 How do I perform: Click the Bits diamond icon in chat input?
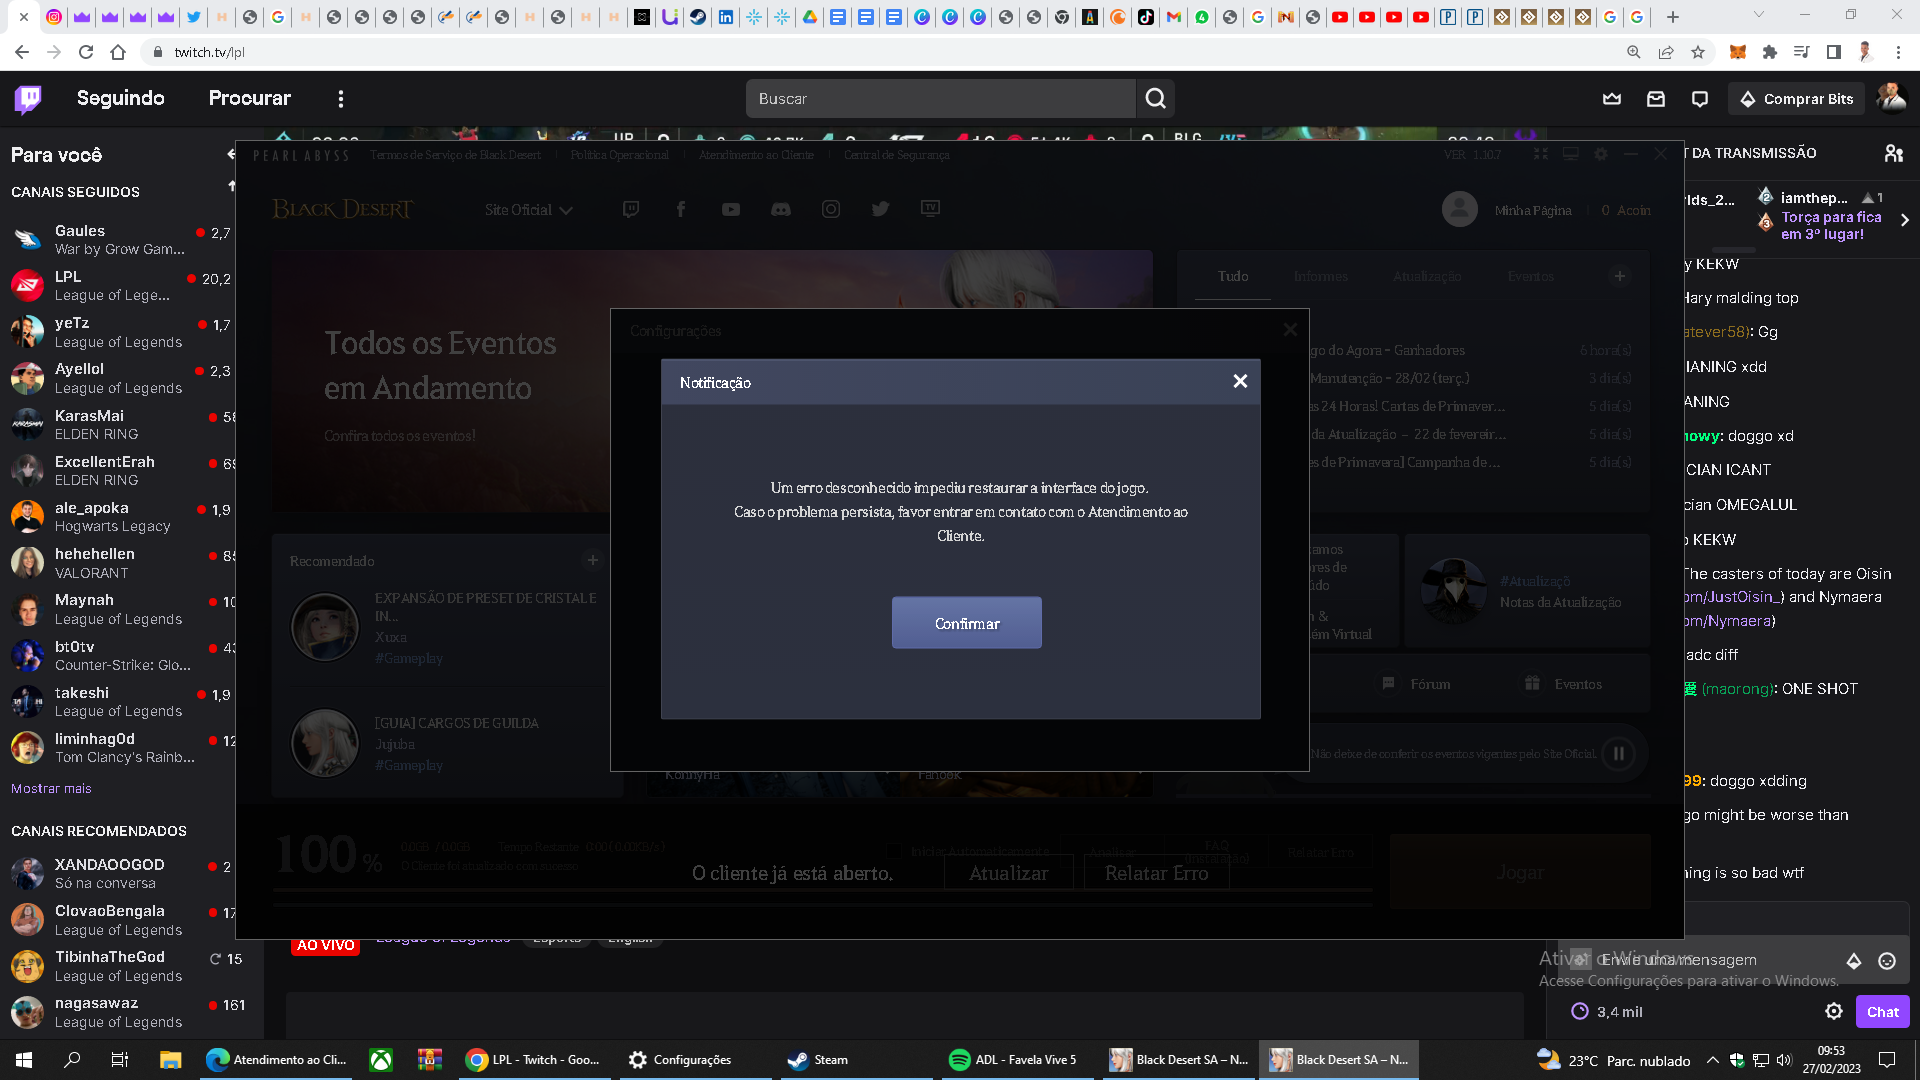point(1854,960)
